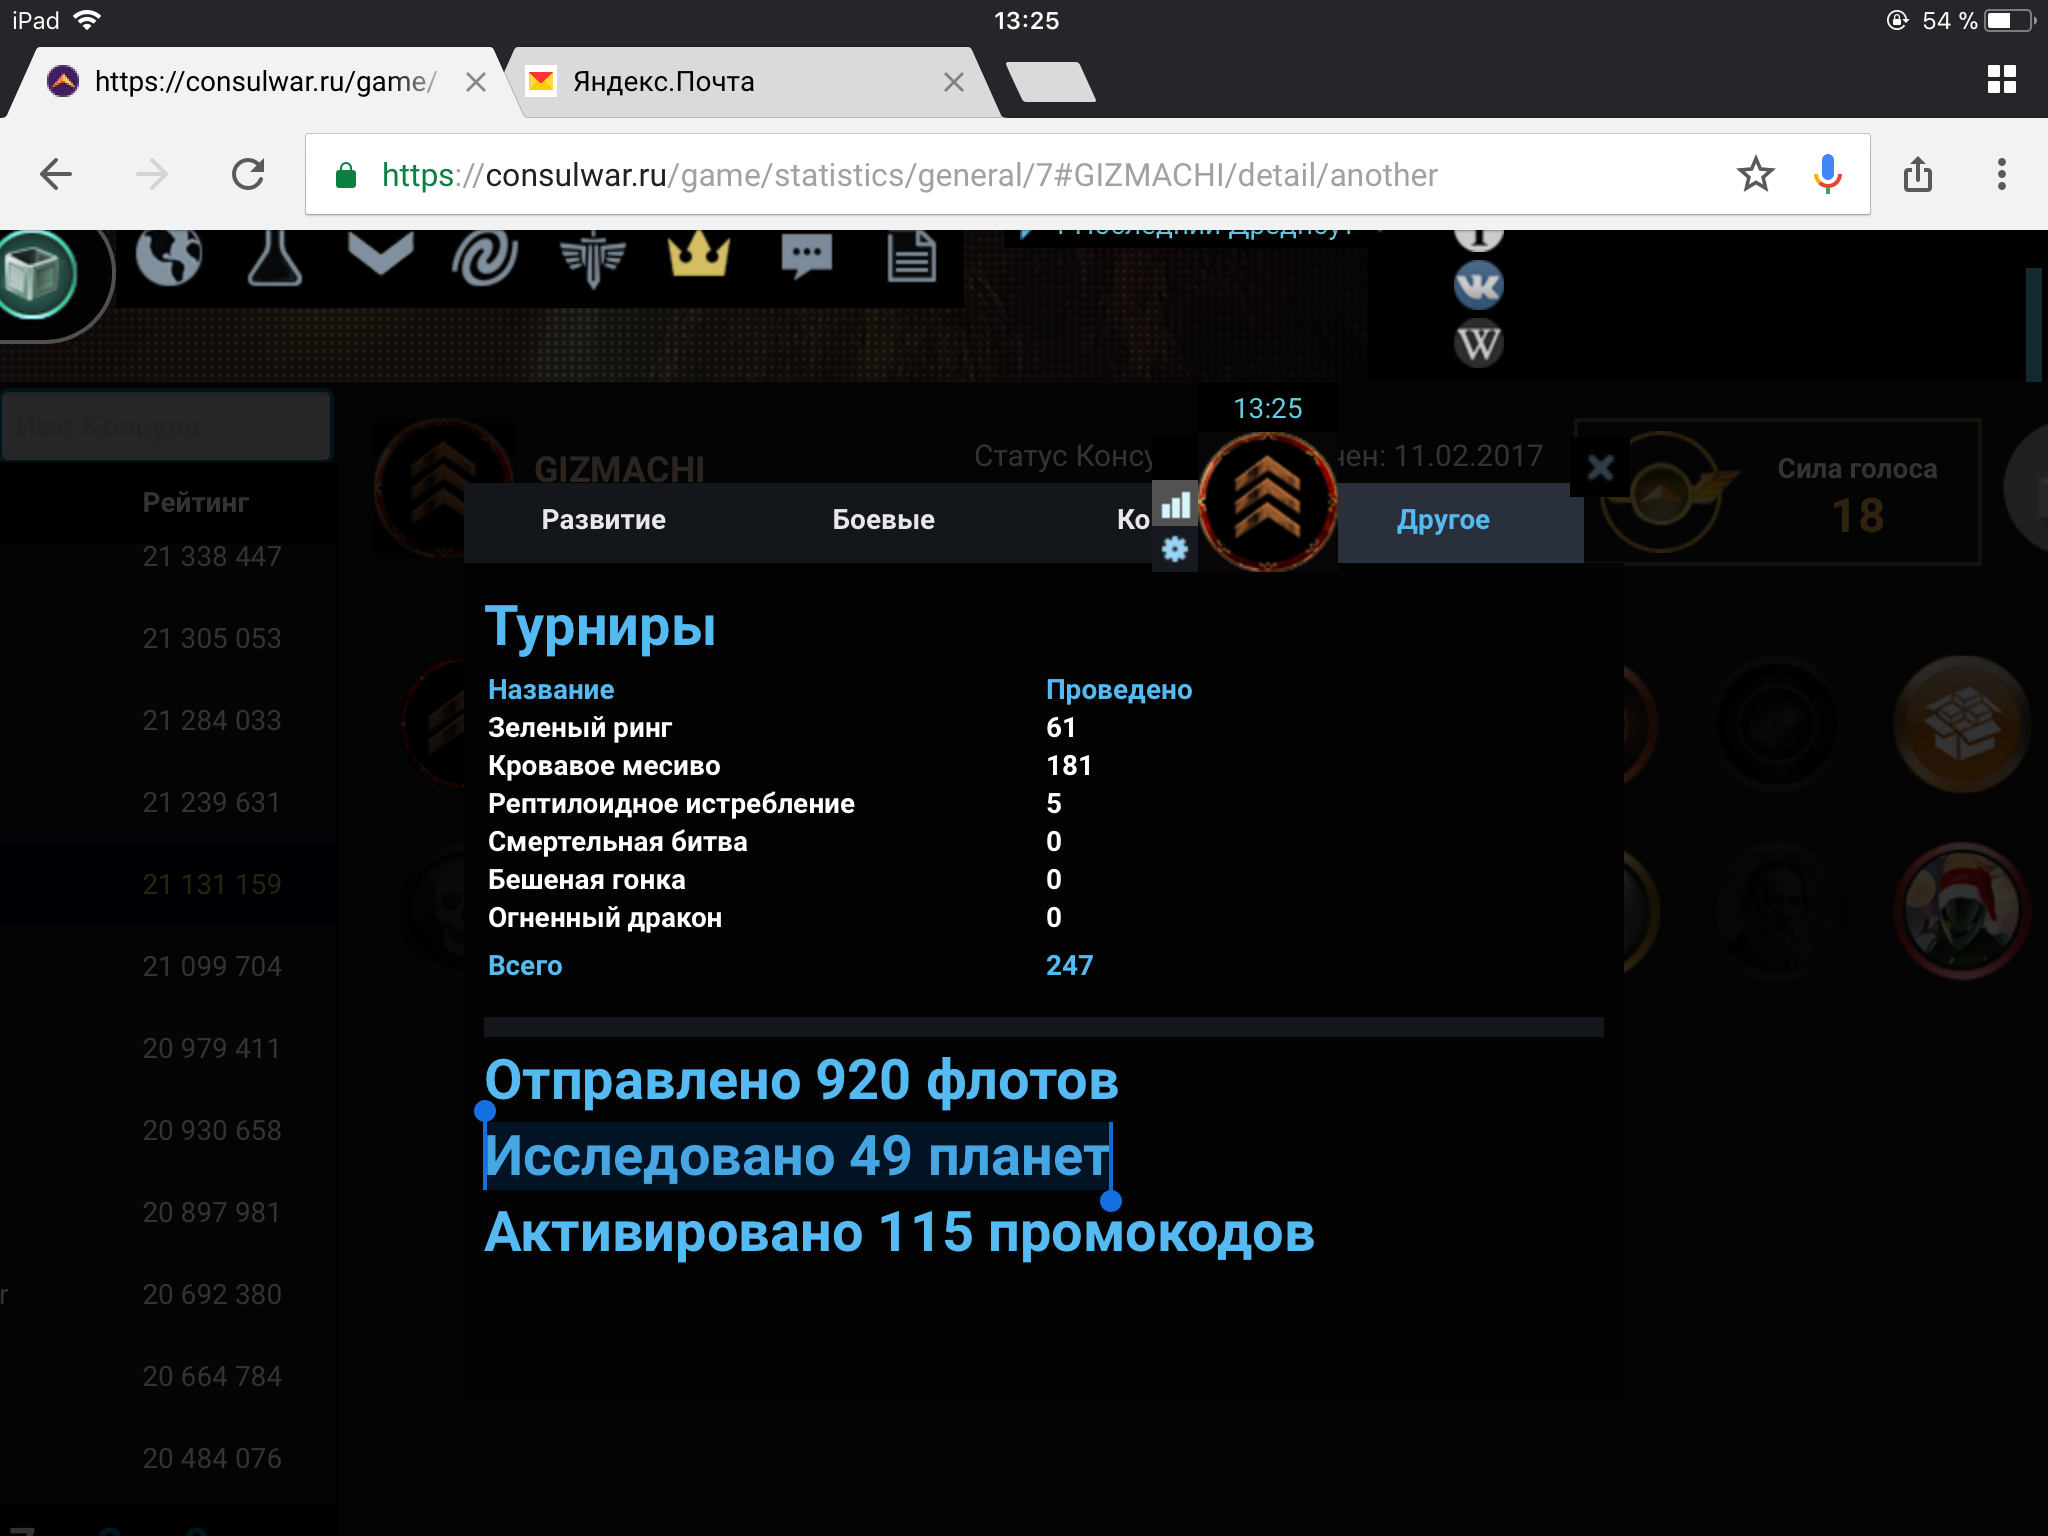
Task: Click the VK social network icon
Action: tap(1478, 286)
